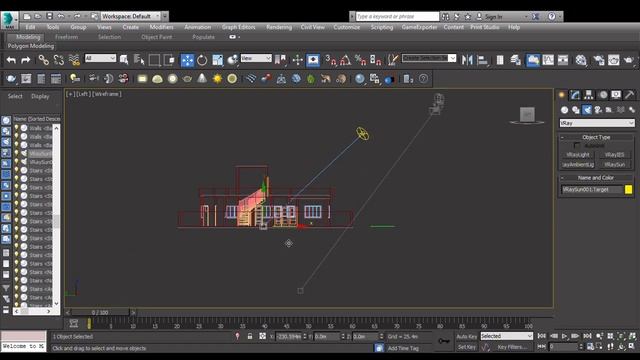Toggle the Percent Snap icon
This screenshot has width=640, height=360.
tap(360, 60)
